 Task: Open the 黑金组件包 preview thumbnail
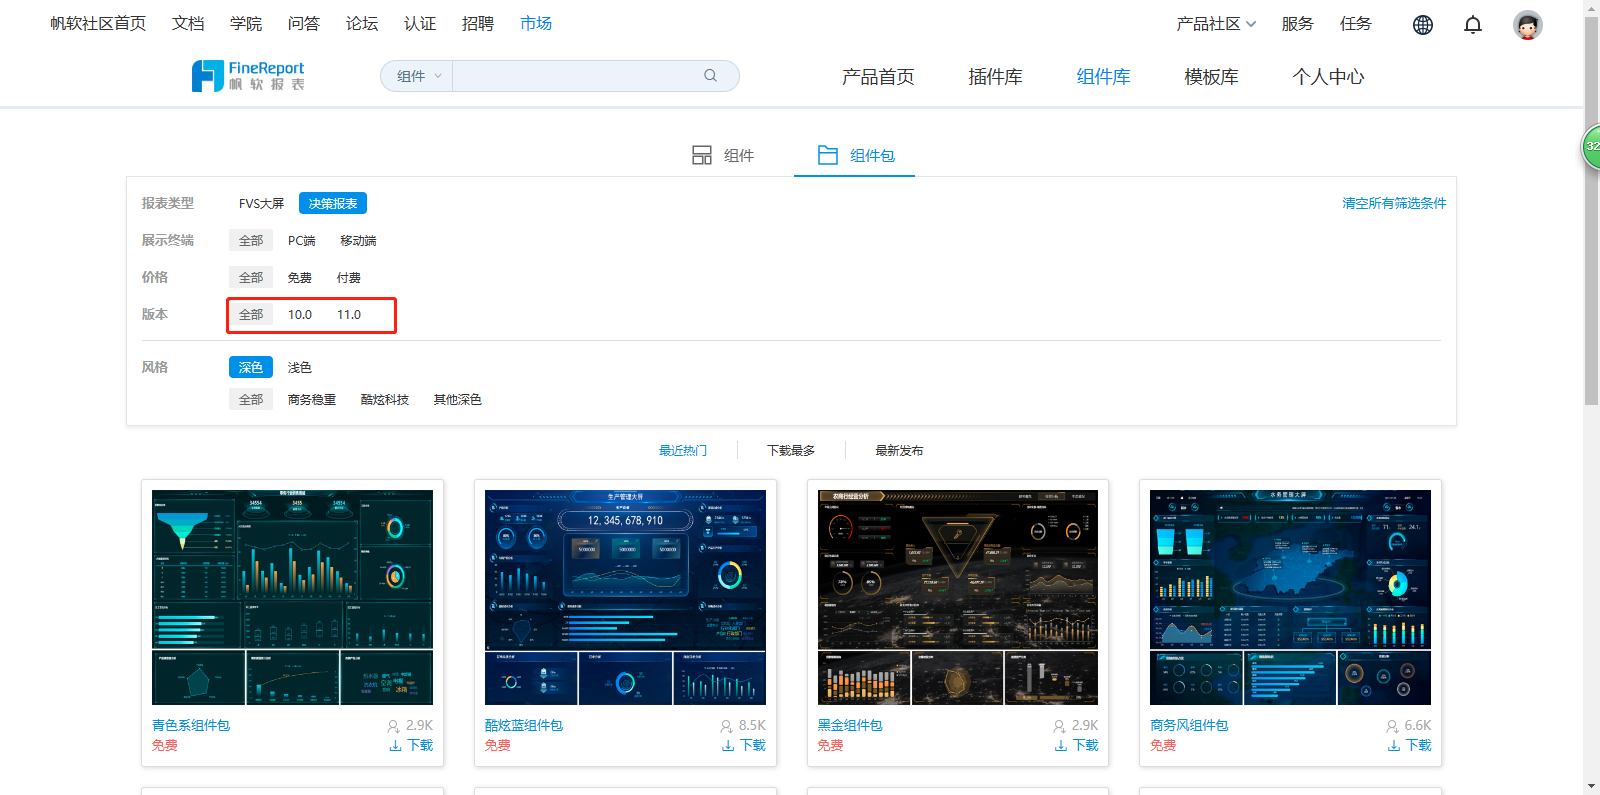point(957,597)
